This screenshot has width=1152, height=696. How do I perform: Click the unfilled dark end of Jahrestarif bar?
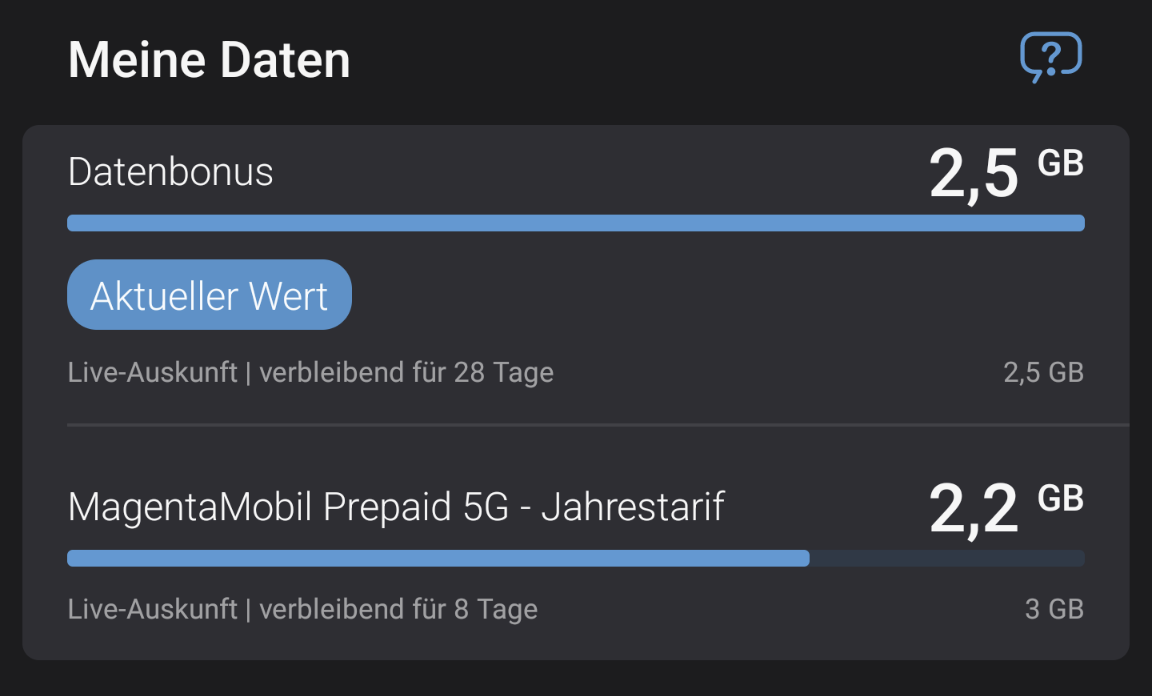(x=946, y=558)
